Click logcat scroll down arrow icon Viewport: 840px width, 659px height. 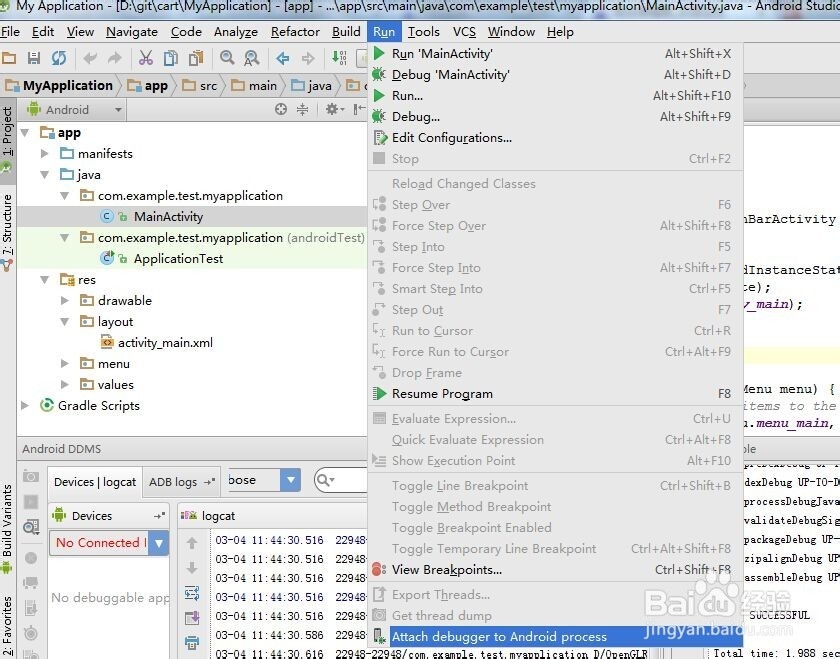192,568
